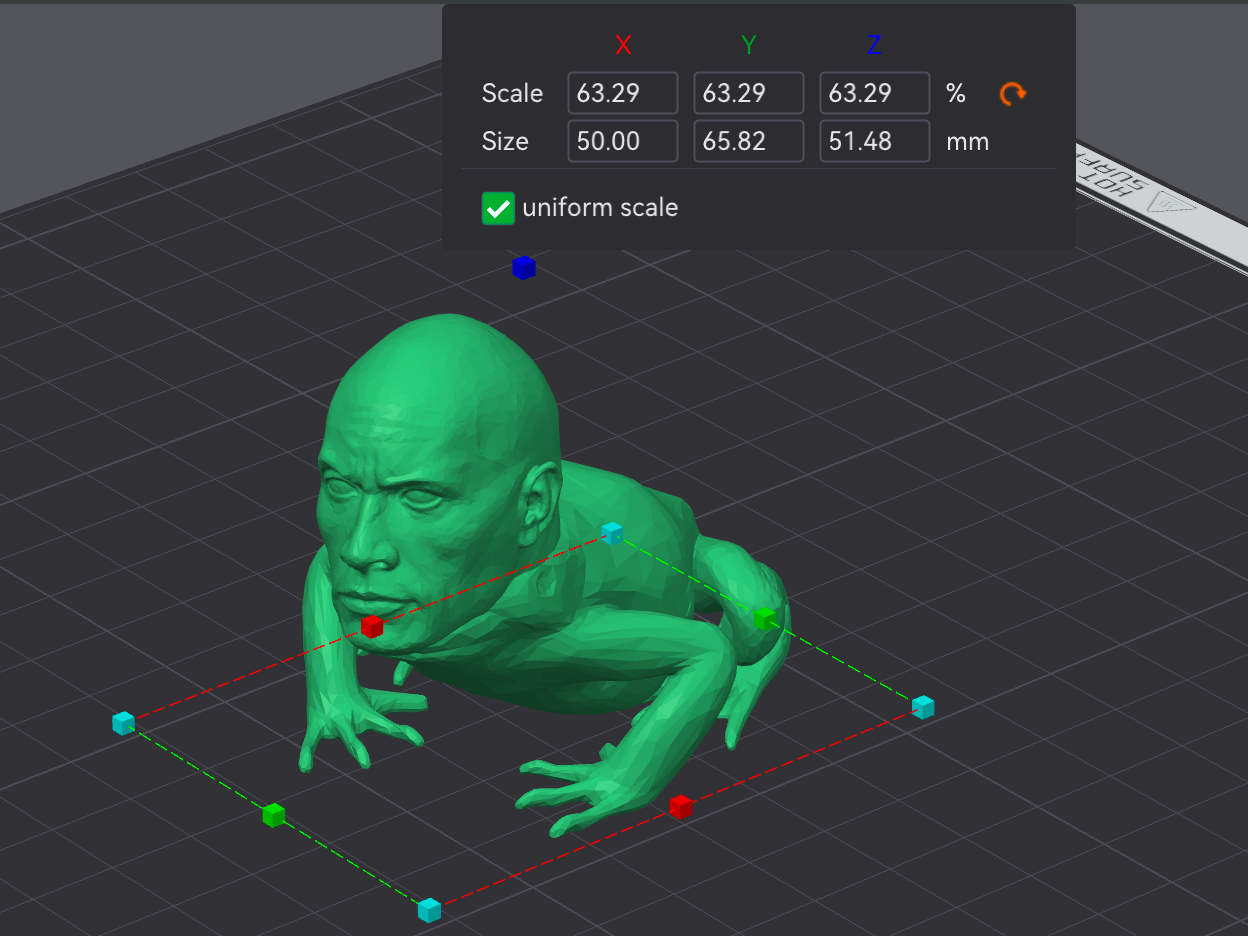Viewport: 1248px width, 936px height.
Task: Click the Scale row label
Action: tap(512, 93)
